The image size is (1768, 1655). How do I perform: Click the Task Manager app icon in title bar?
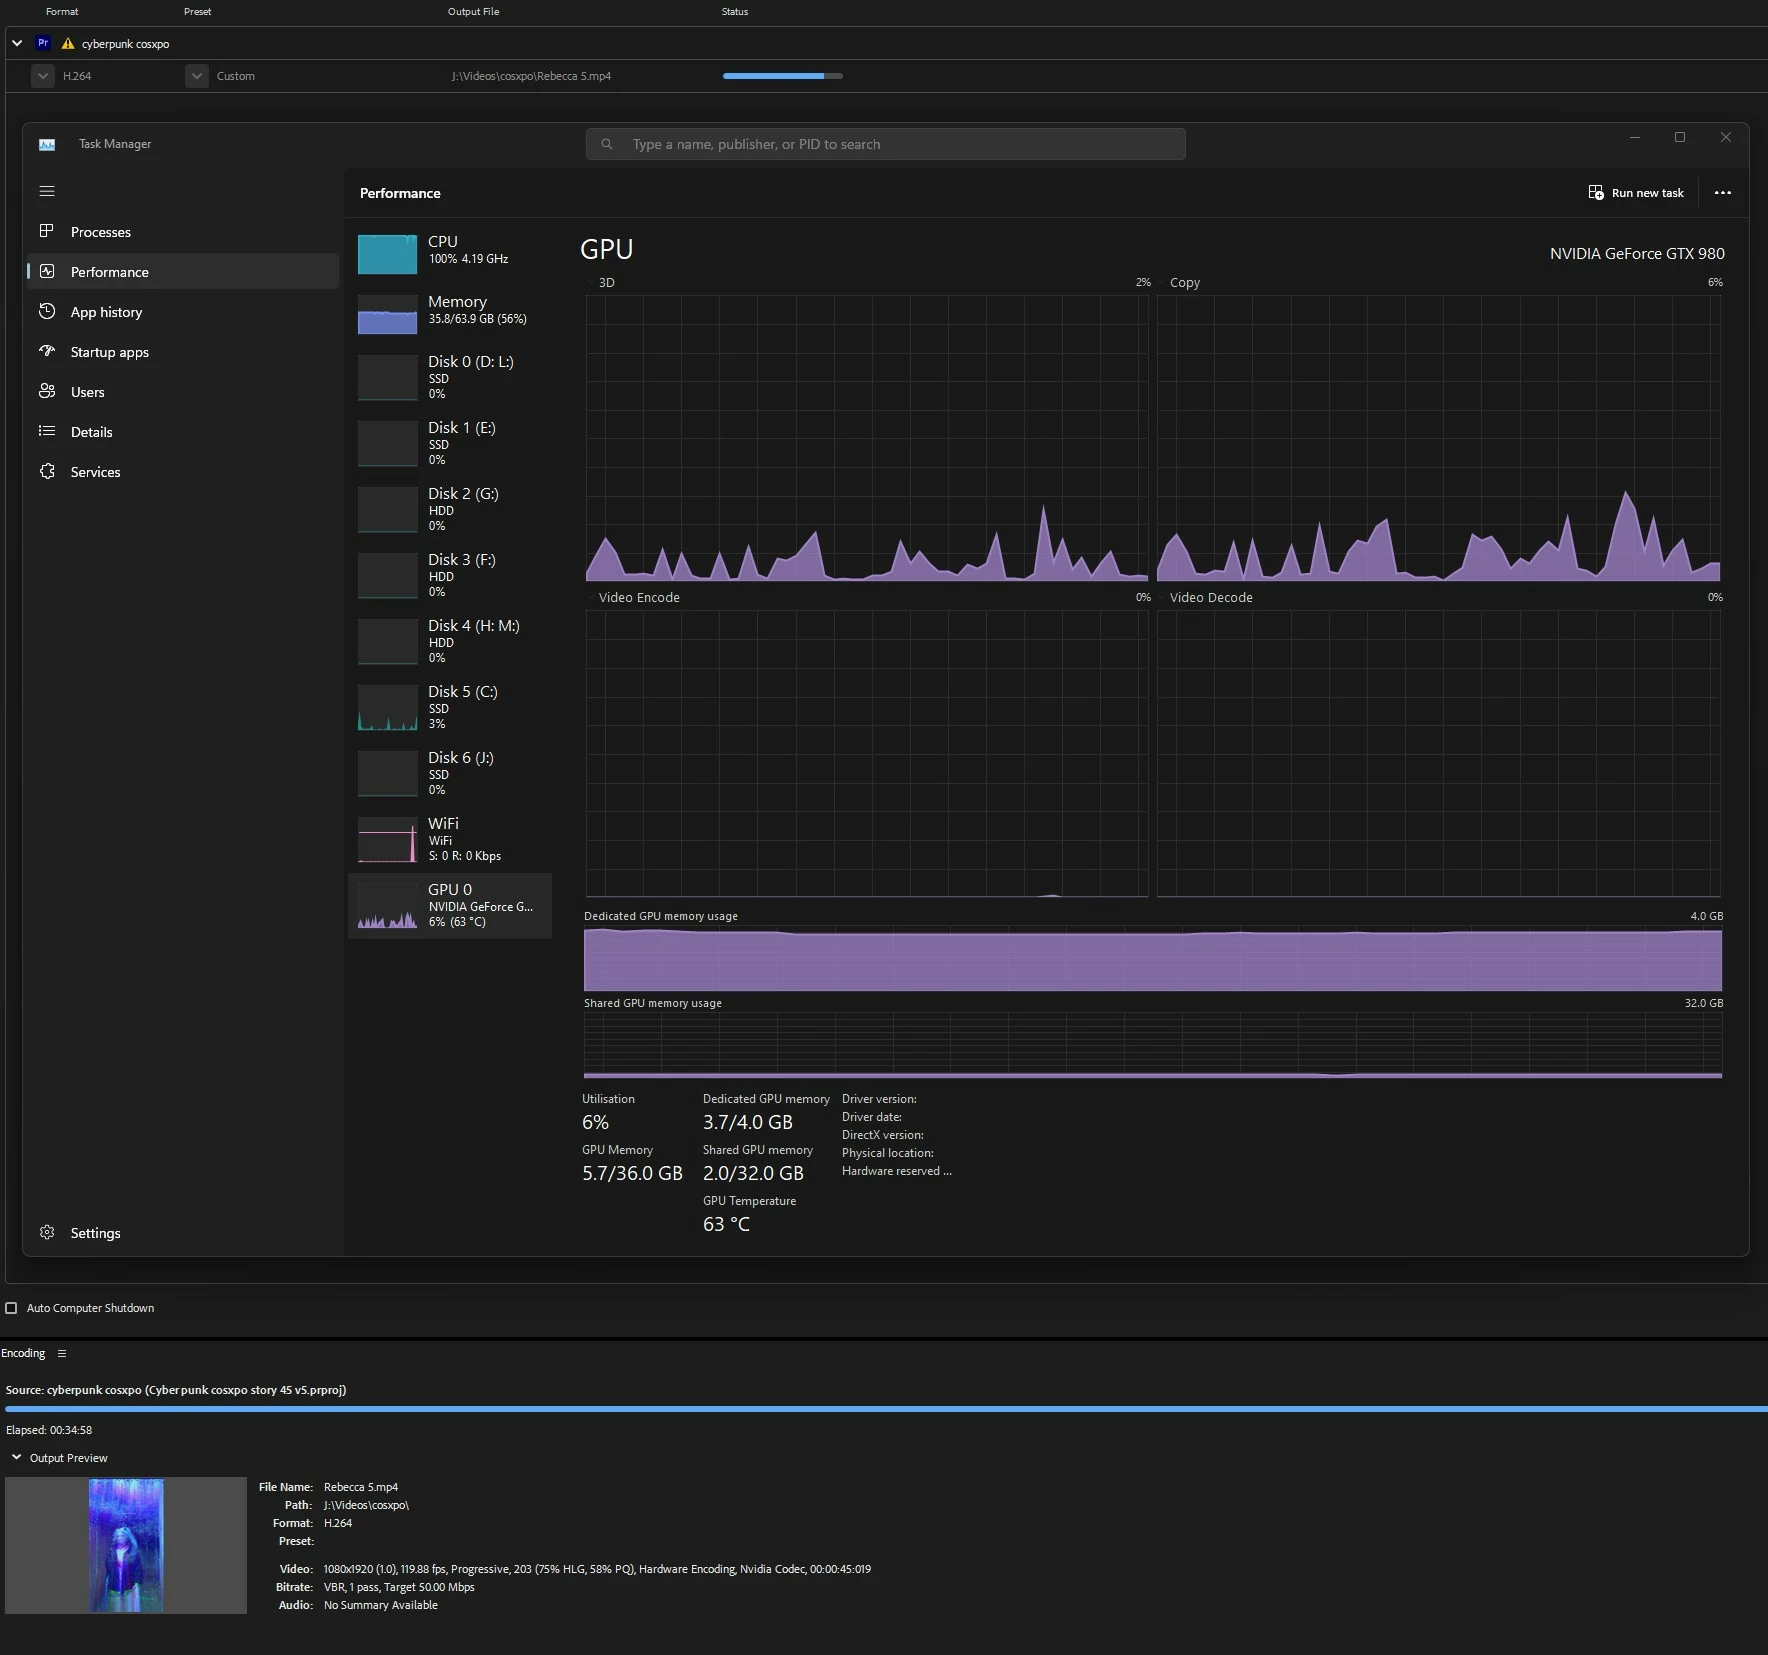coord(47,144)
